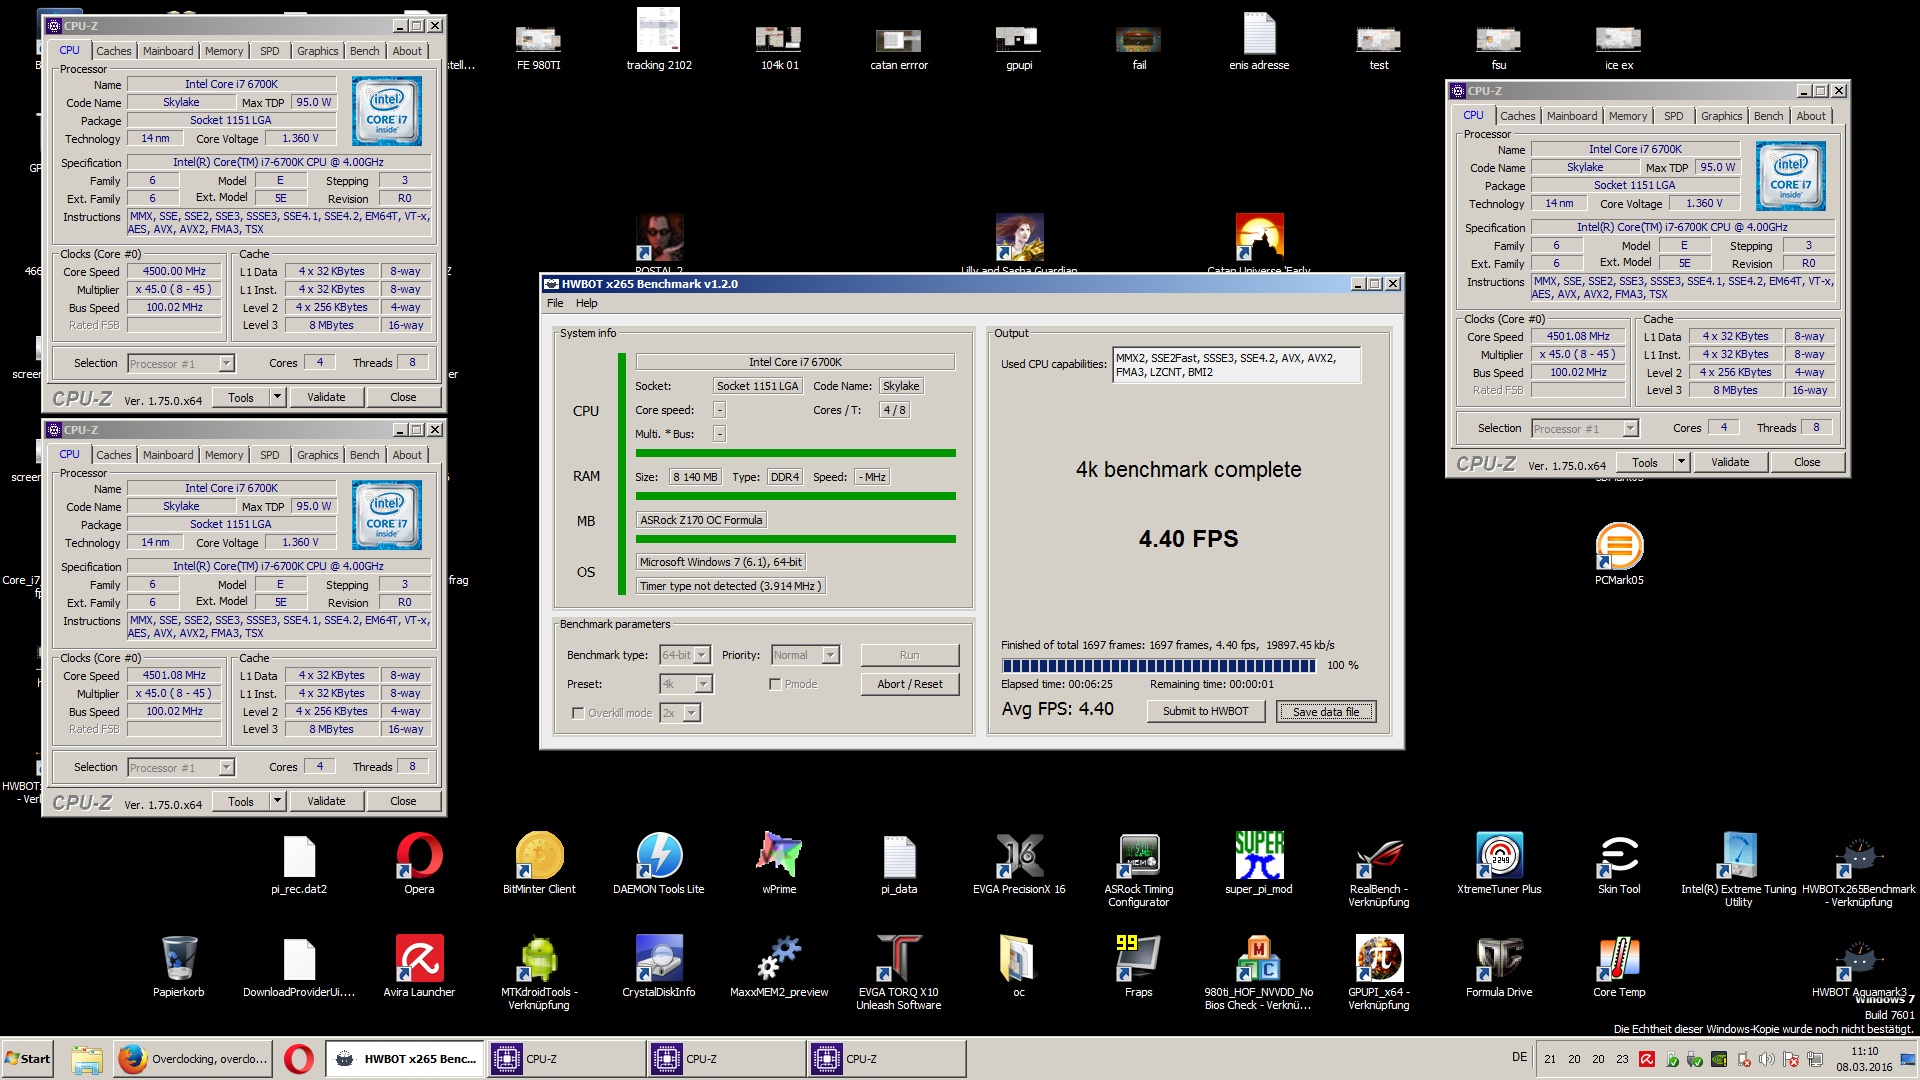Click Submit to HWBOT button
Image resolution: width=1920 pixels, height=1080 pixels.
tap(1205, 711)
